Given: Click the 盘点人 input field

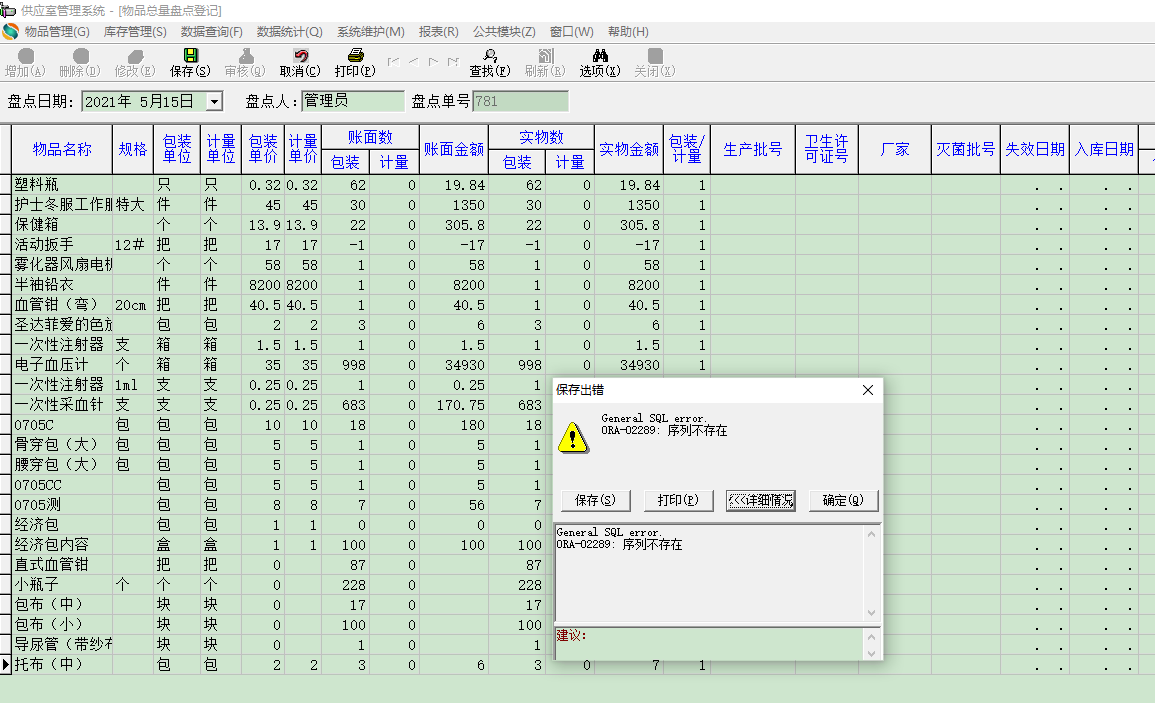Looking at the screenshot, I should [x=353, y=101].
